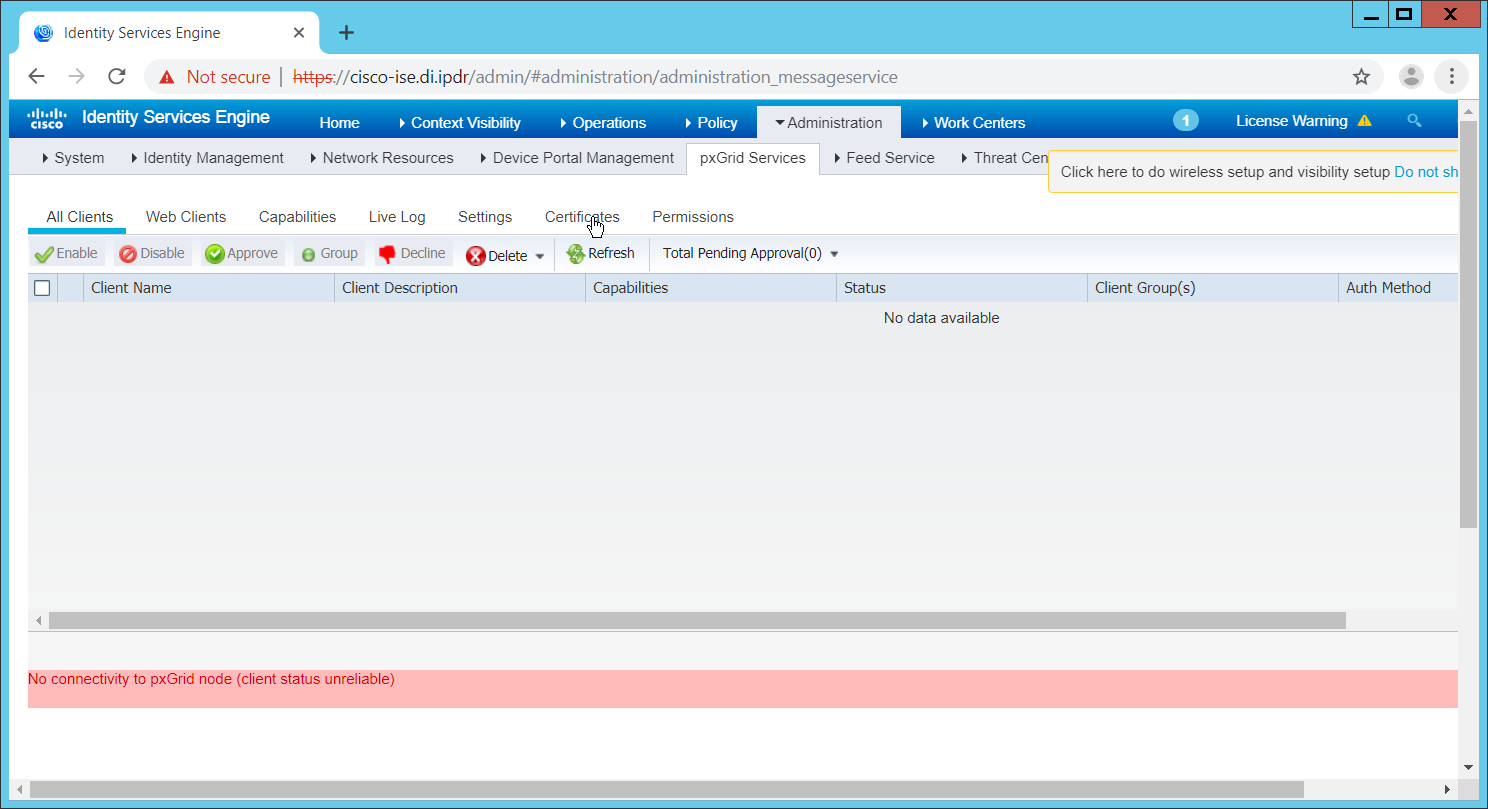Screen dimensions: 1488x809
Task: Click the Approve green check icon
Action: tap(214, 254)
